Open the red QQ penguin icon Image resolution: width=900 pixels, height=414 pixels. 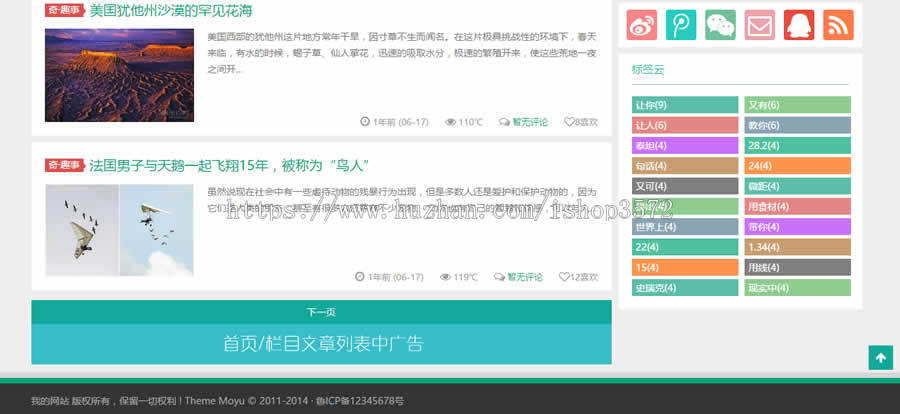[x=799, y=25]
